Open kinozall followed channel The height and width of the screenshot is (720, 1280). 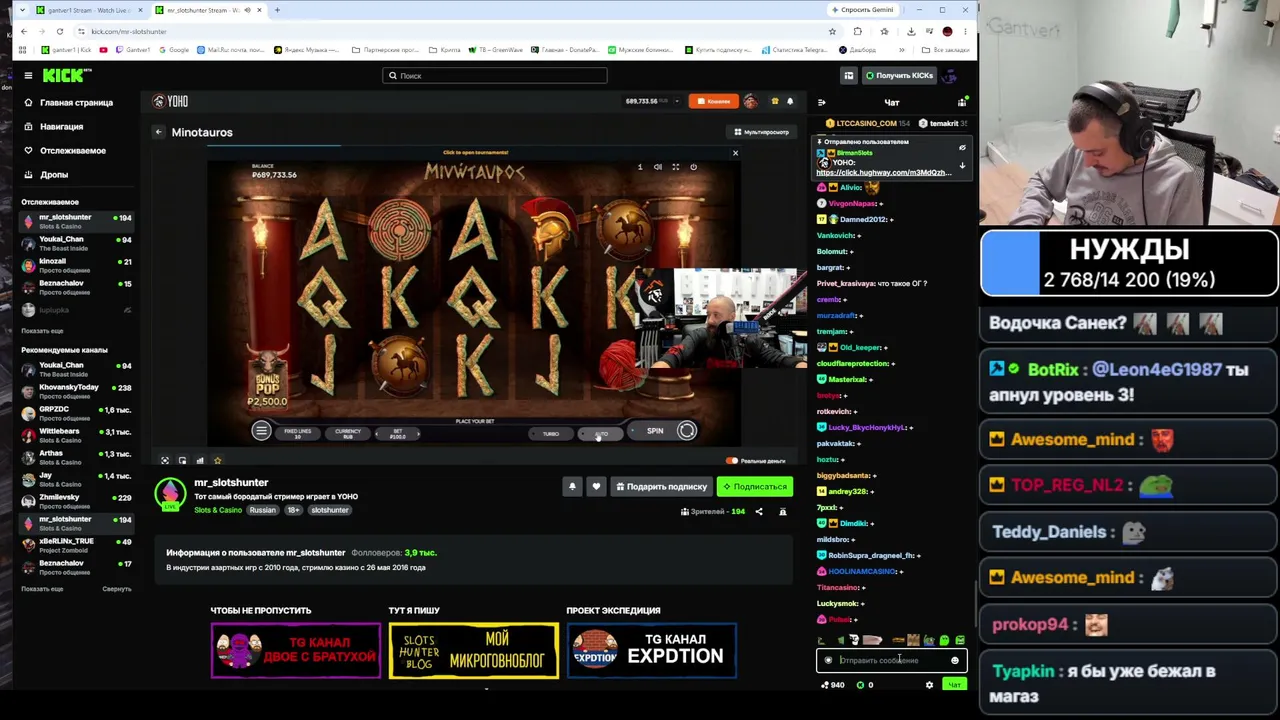[76, 265]
